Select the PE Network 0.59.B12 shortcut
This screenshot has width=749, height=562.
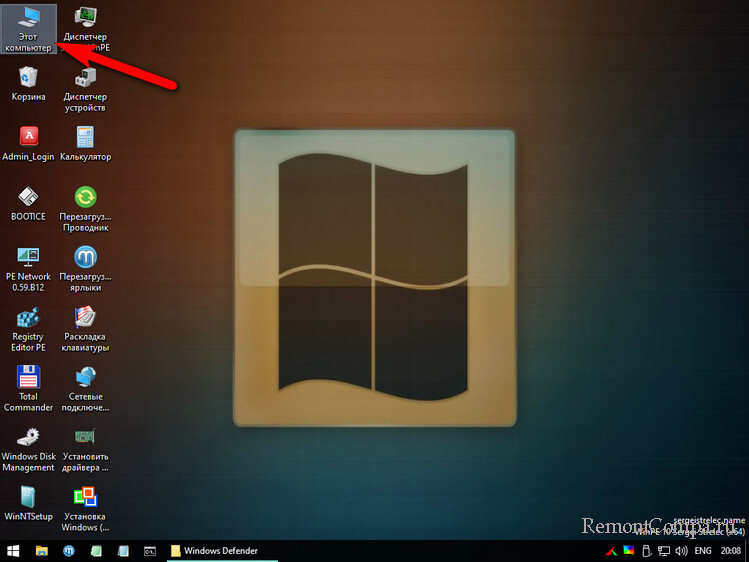(x=28, y=269)
